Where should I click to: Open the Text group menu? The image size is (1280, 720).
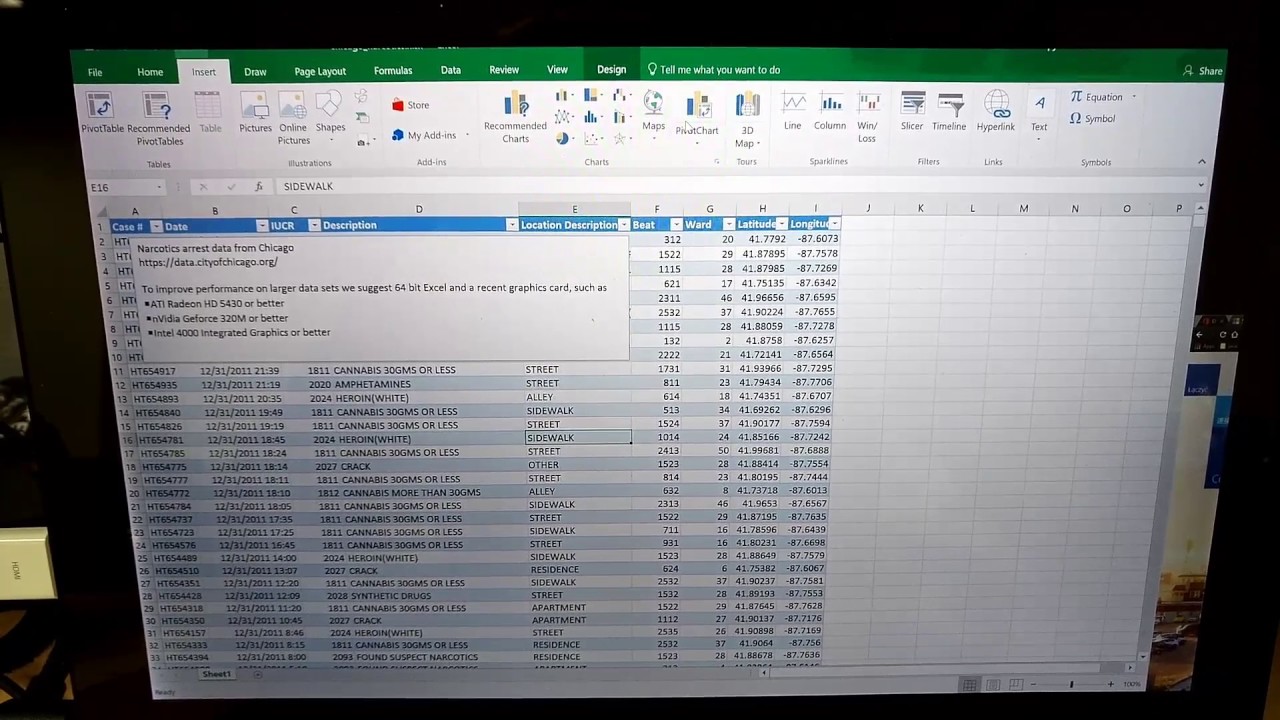[1039, 115]
